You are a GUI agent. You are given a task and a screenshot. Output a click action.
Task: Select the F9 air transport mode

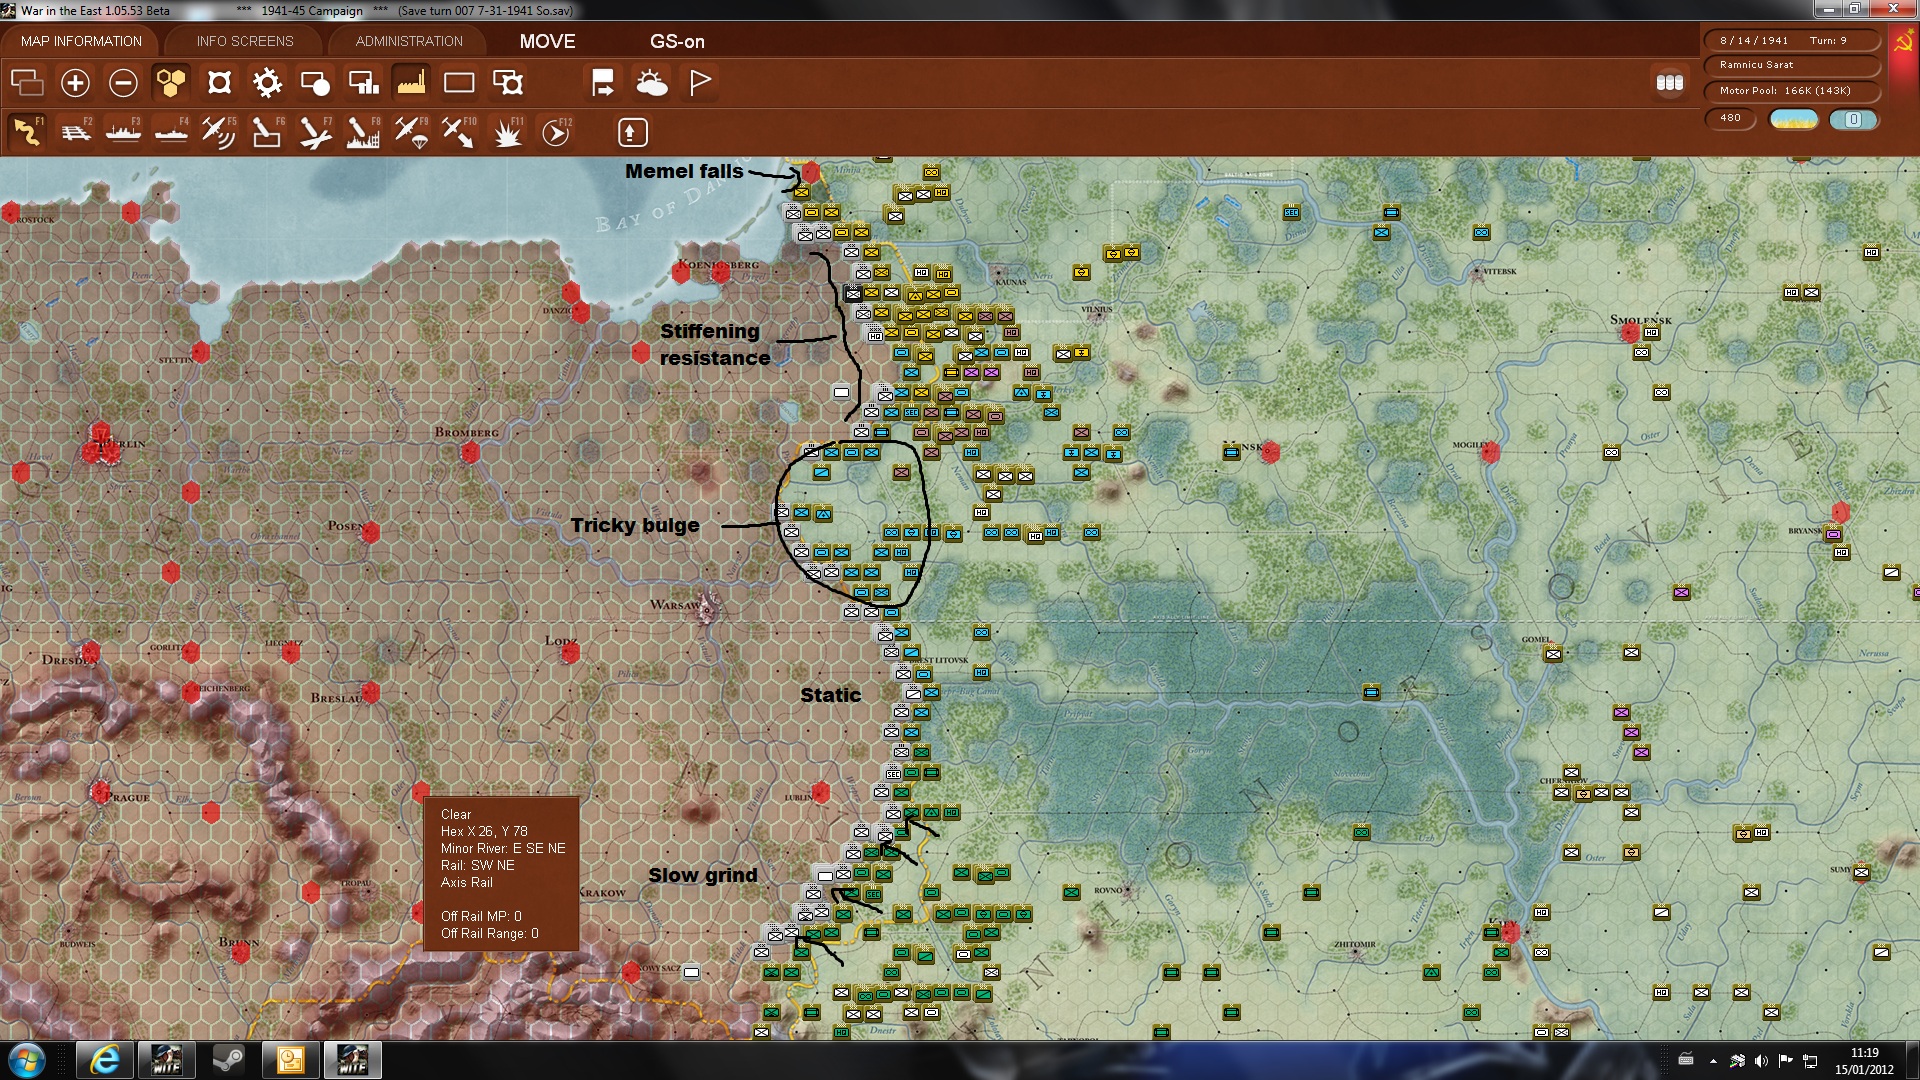[411, 132]
